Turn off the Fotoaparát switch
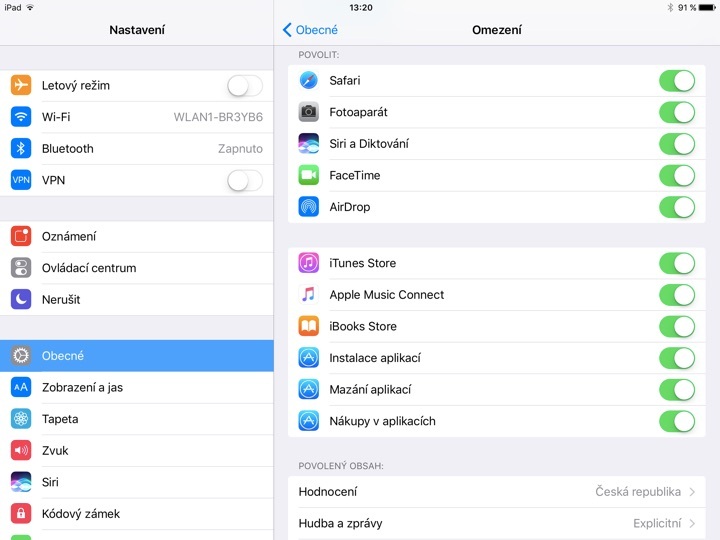The width and height of the screenshot is (720, 540). (677, 112)
